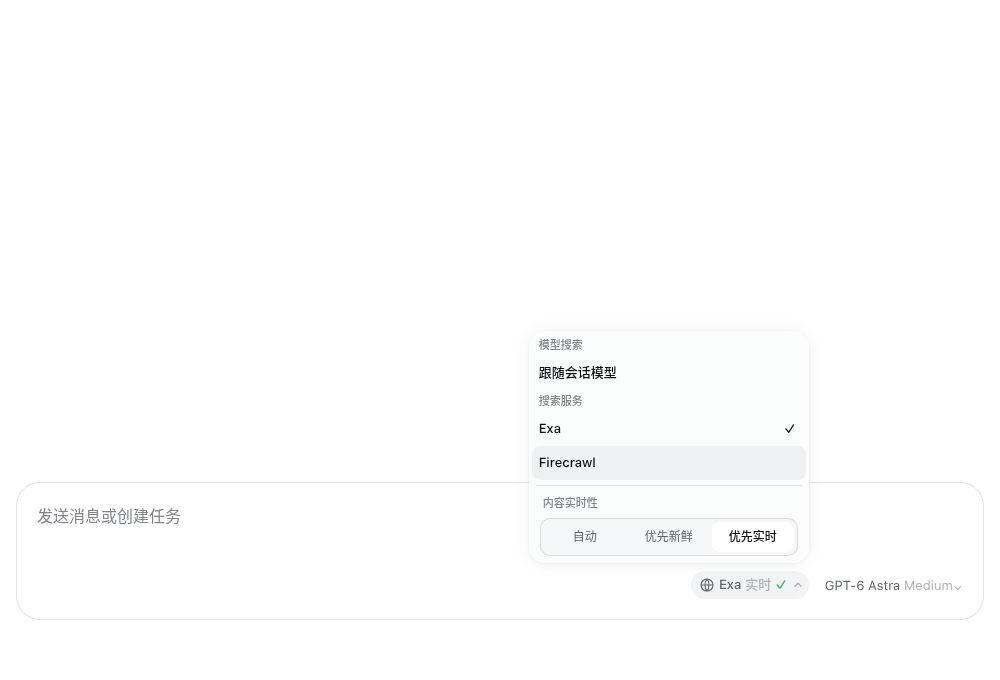Choose Firecrawl as the search service
Viewport: 1000px width, 680px height.
pos(668,462)
